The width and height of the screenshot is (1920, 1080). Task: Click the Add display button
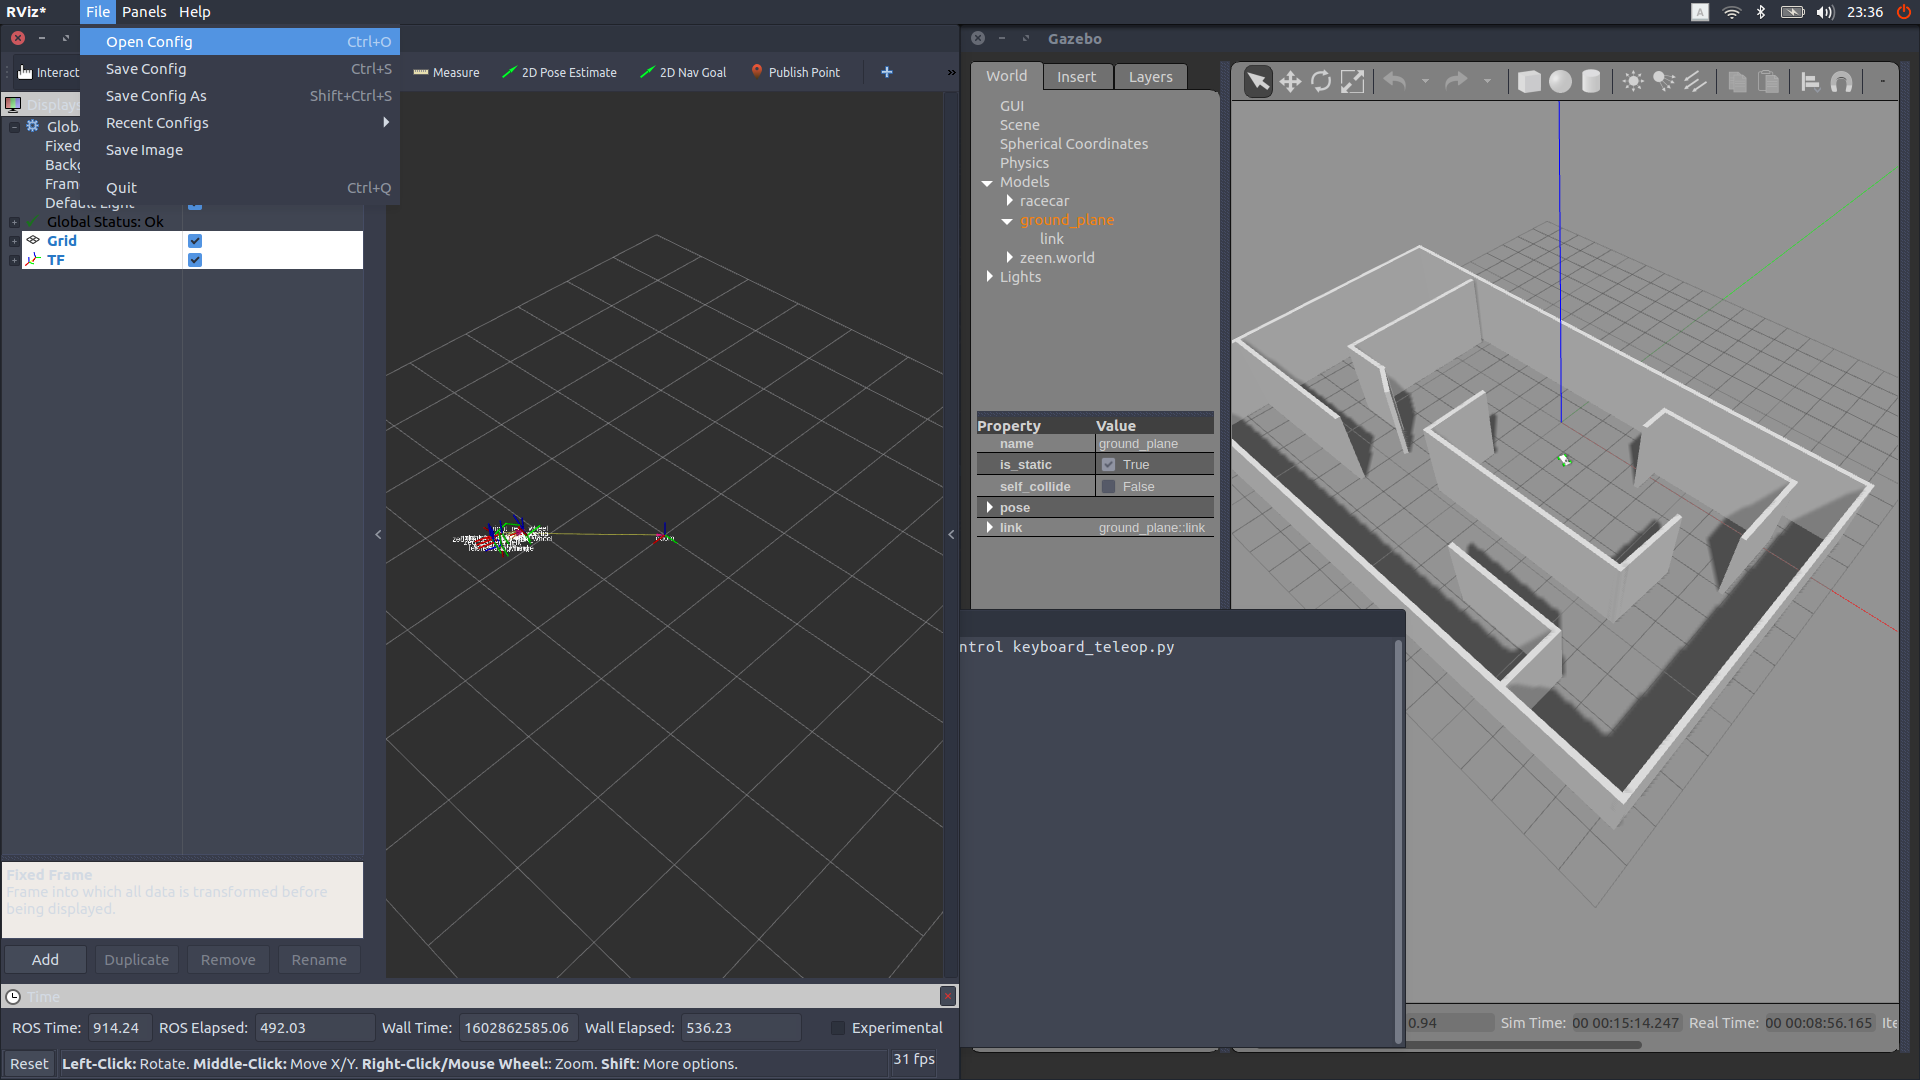coord(45,960)
